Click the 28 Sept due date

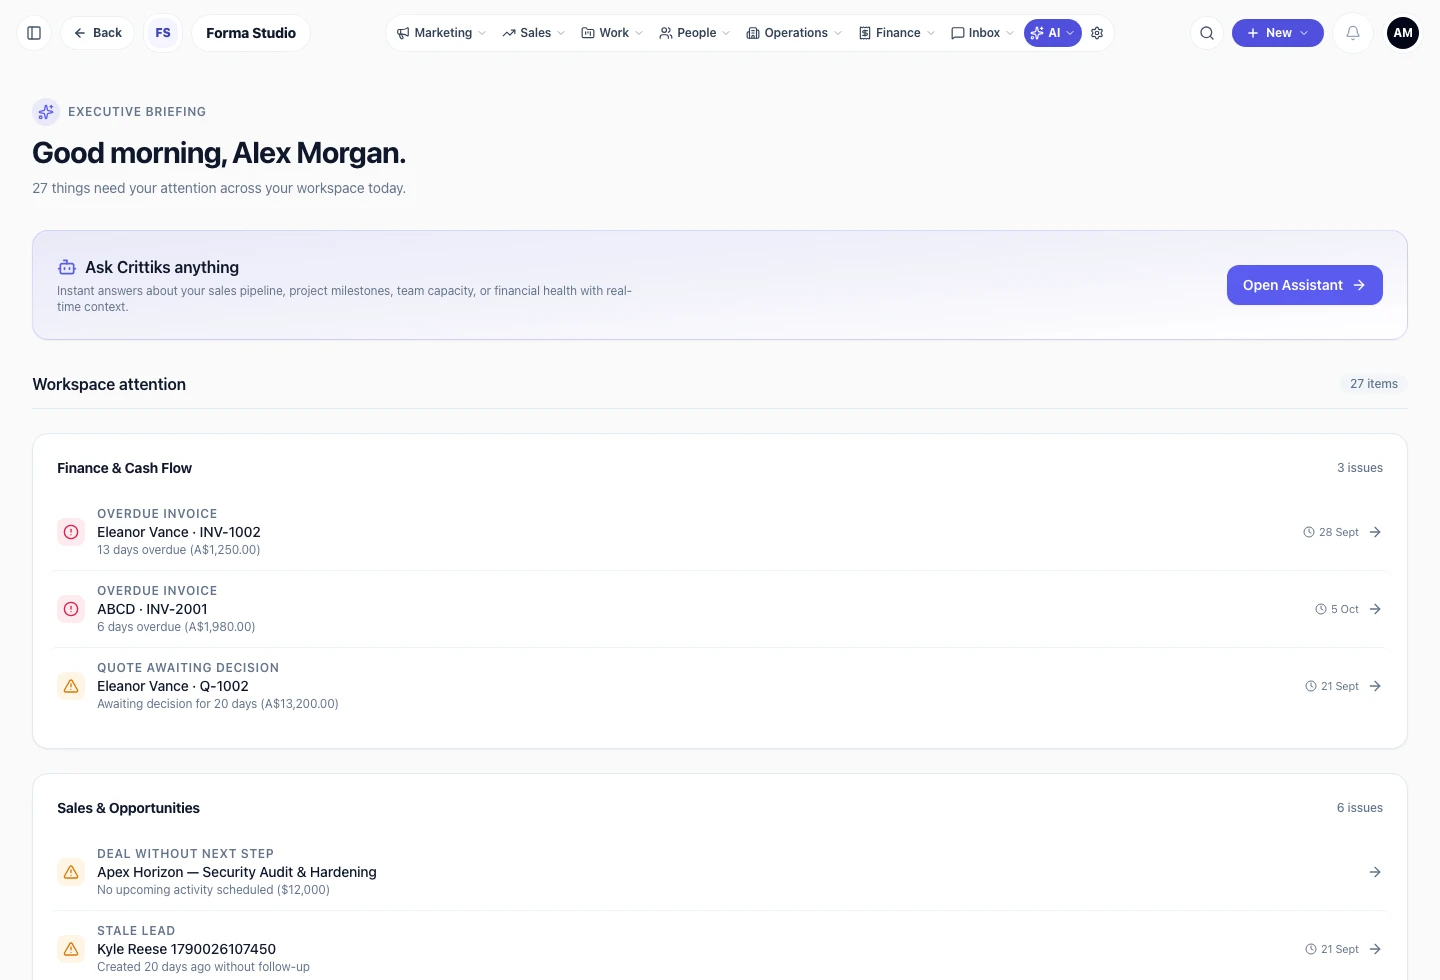1331,532
